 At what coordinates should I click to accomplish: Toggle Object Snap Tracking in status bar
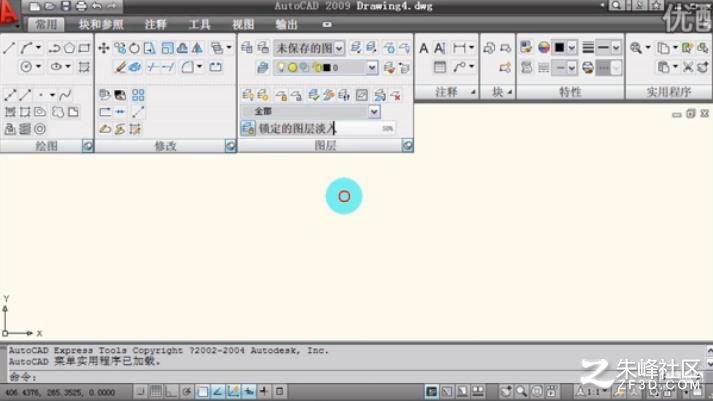(218, 391)
